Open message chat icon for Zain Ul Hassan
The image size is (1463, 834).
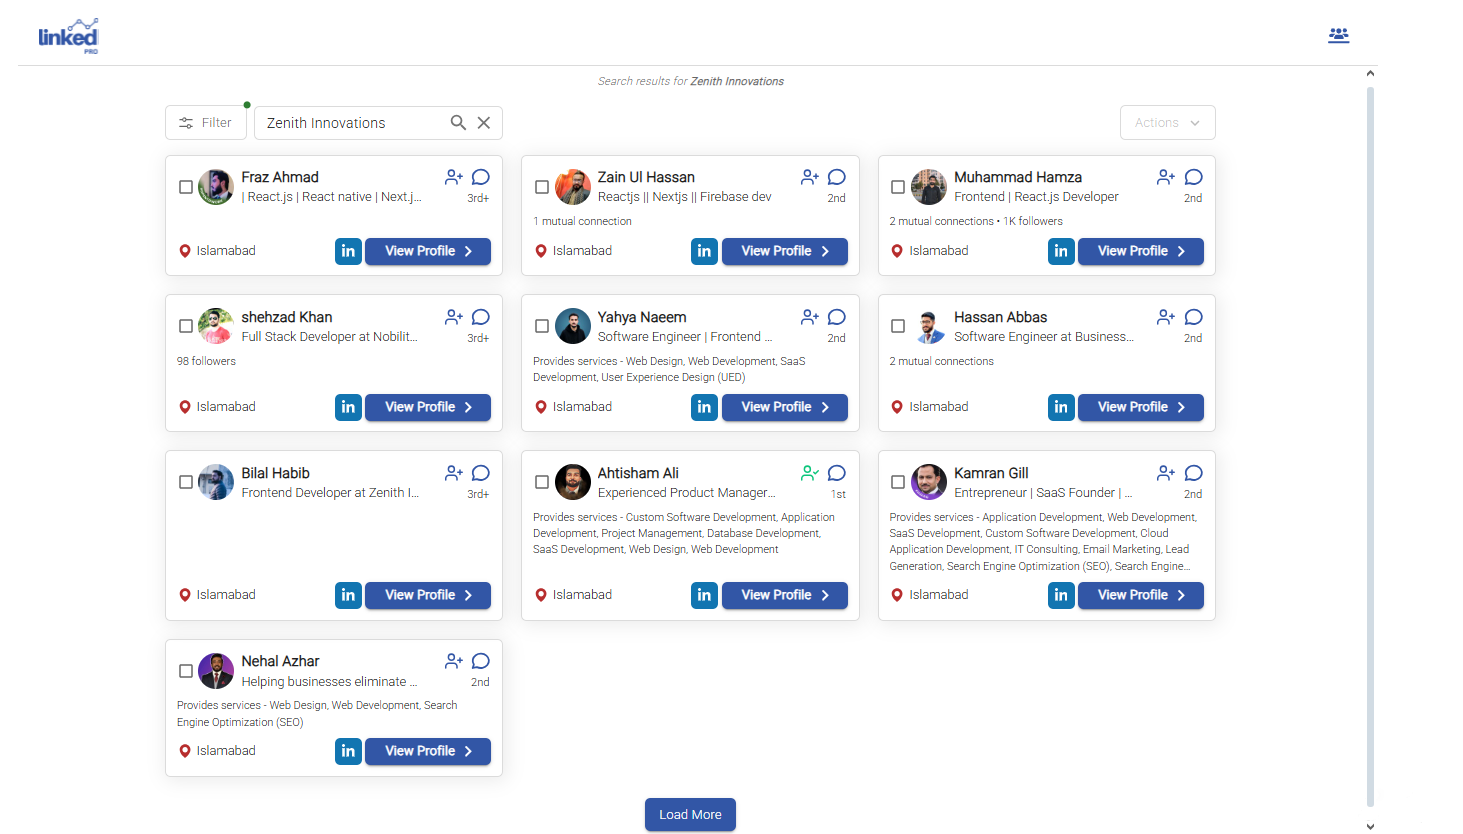pyautogui.click(x=837, y=177)
